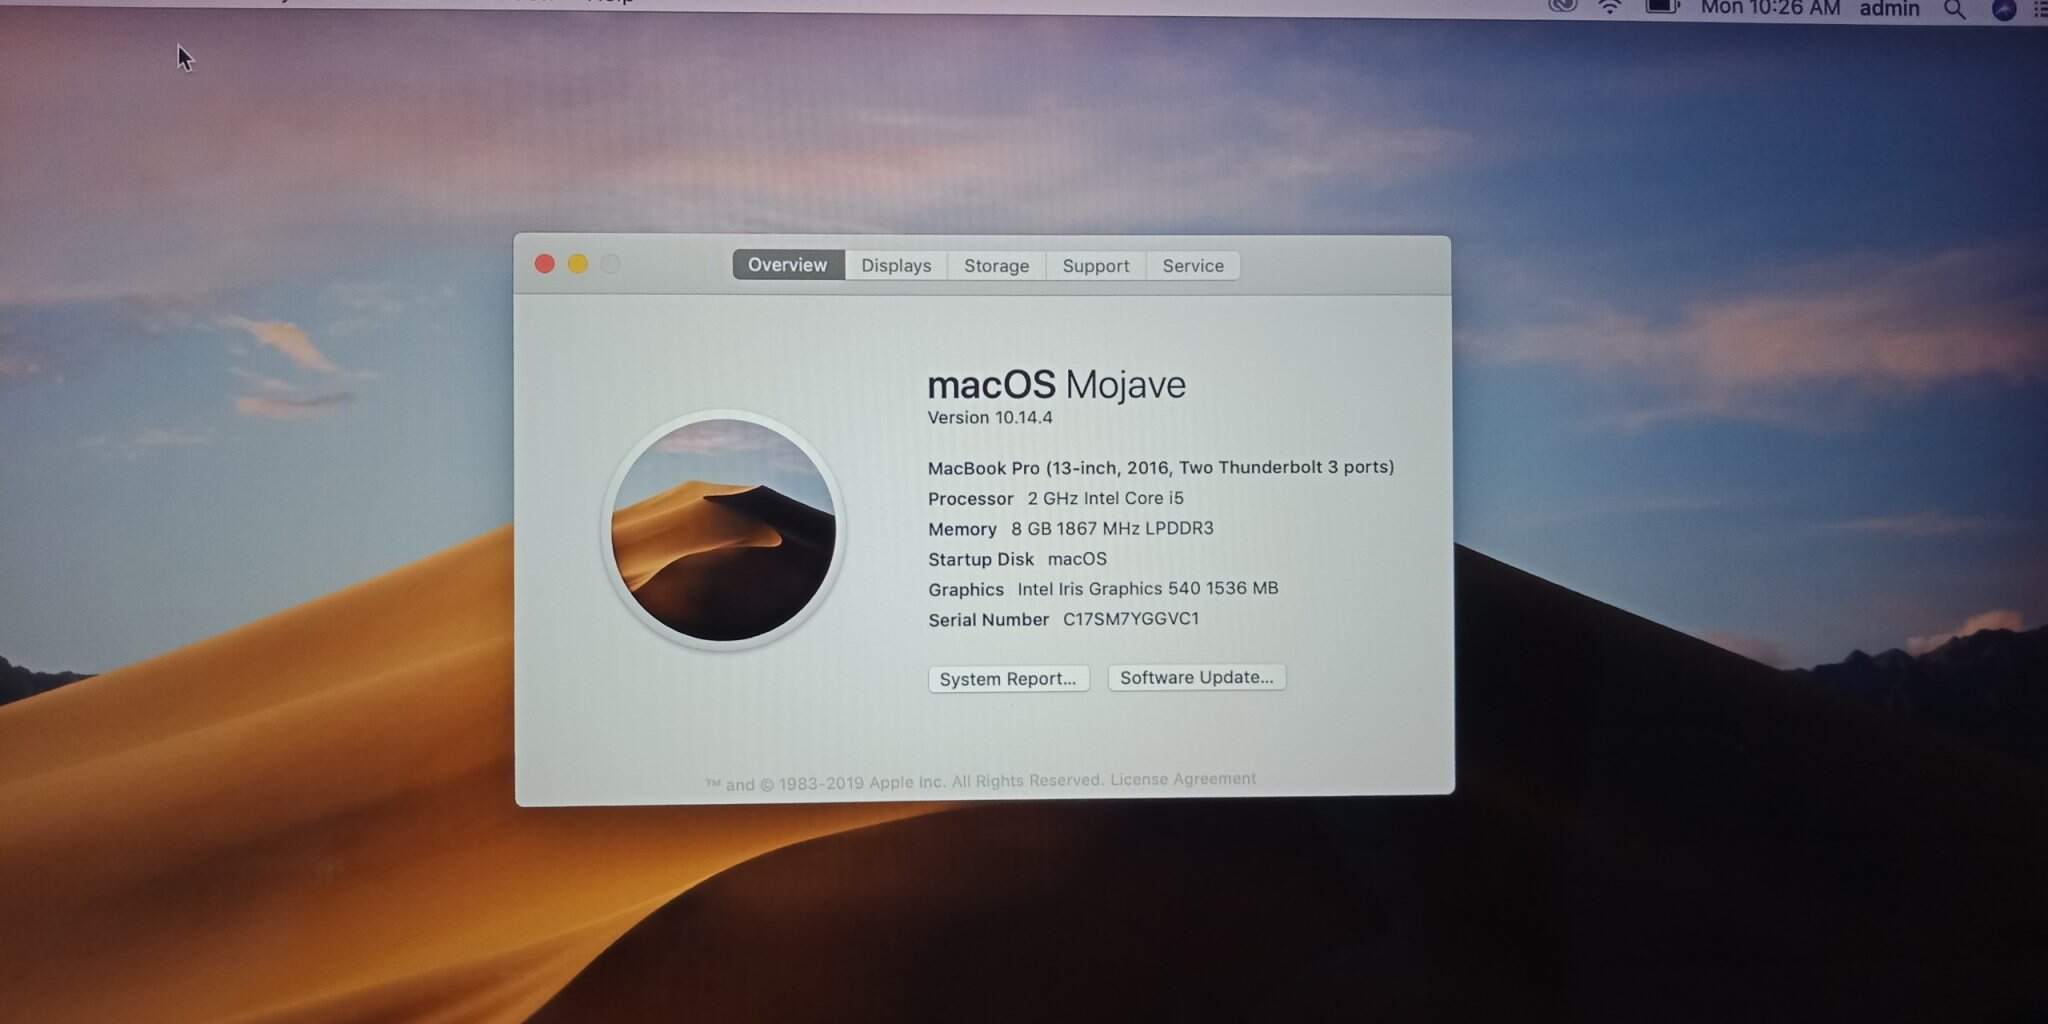The width and height of the screenshot is (2048, 1024).
Task: Open the License Agreement link
Action: pyautogui.click(x=1183, y=779)
